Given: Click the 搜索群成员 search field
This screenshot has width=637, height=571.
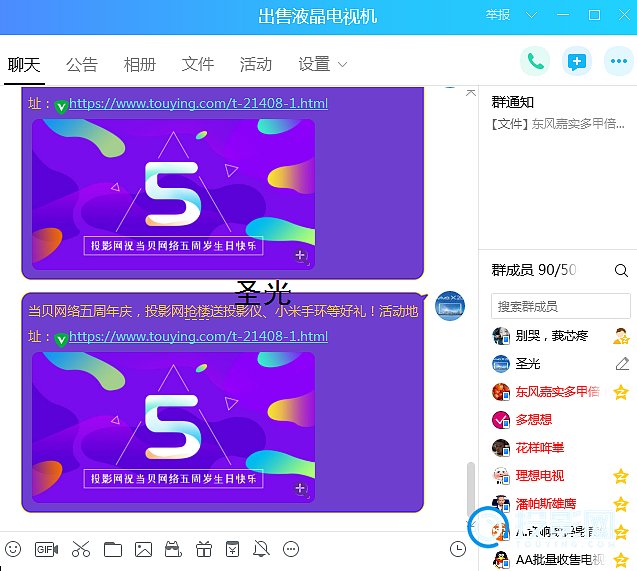Looking at the screenshot, I should pyautogui.click(x=561, y=306).
